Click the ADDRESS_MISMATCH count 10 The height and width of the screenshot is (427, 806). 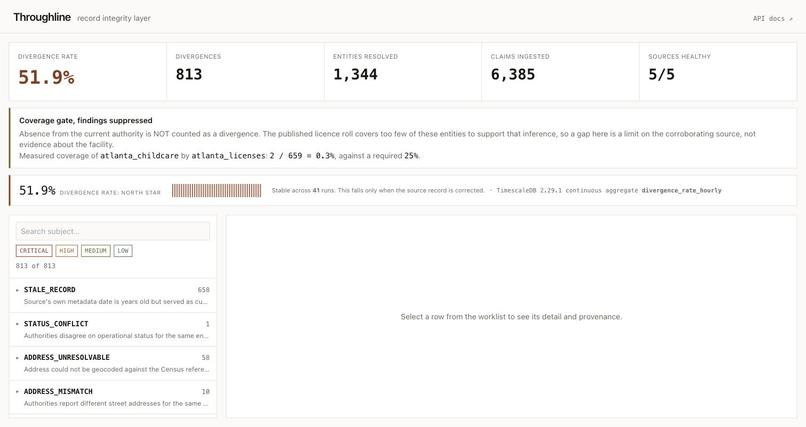click(206, 391)
